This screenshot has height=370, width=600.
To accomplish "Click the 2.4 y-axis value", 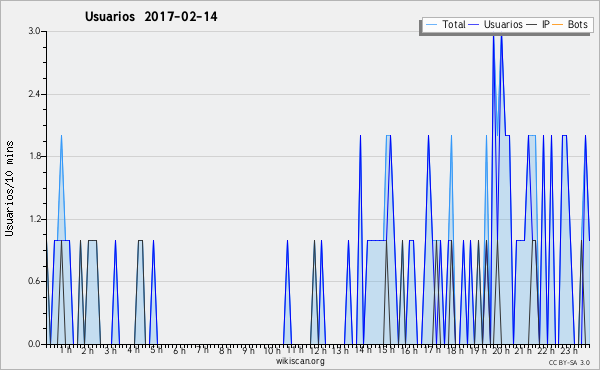I will pos(35,94).
